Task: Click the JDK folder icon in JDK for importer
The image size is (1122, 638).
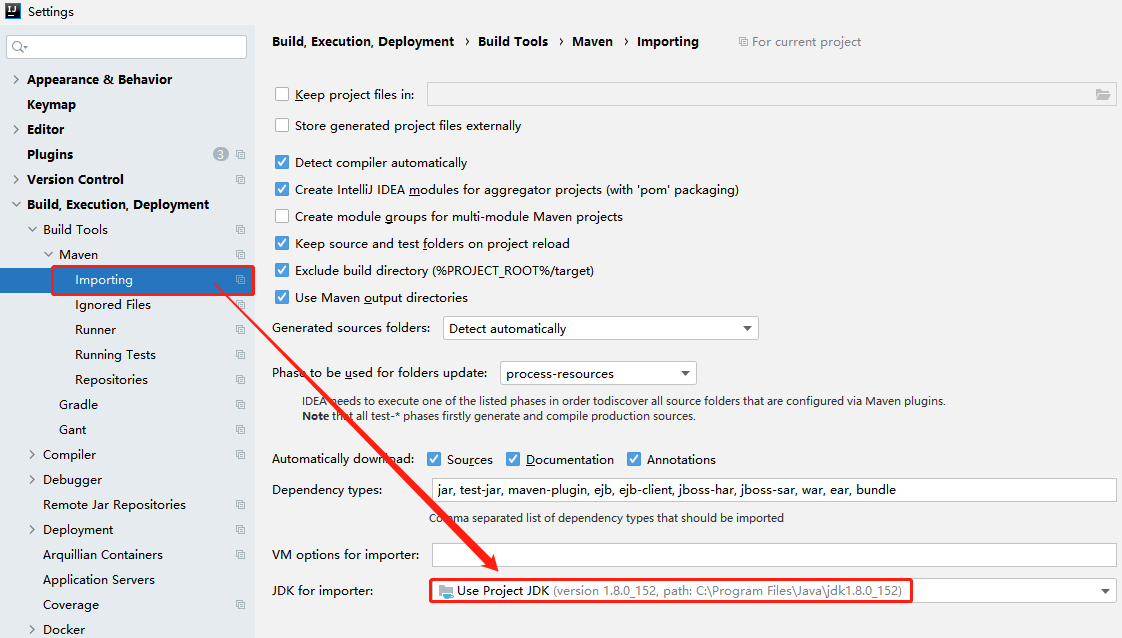Action: pos(446,591)
